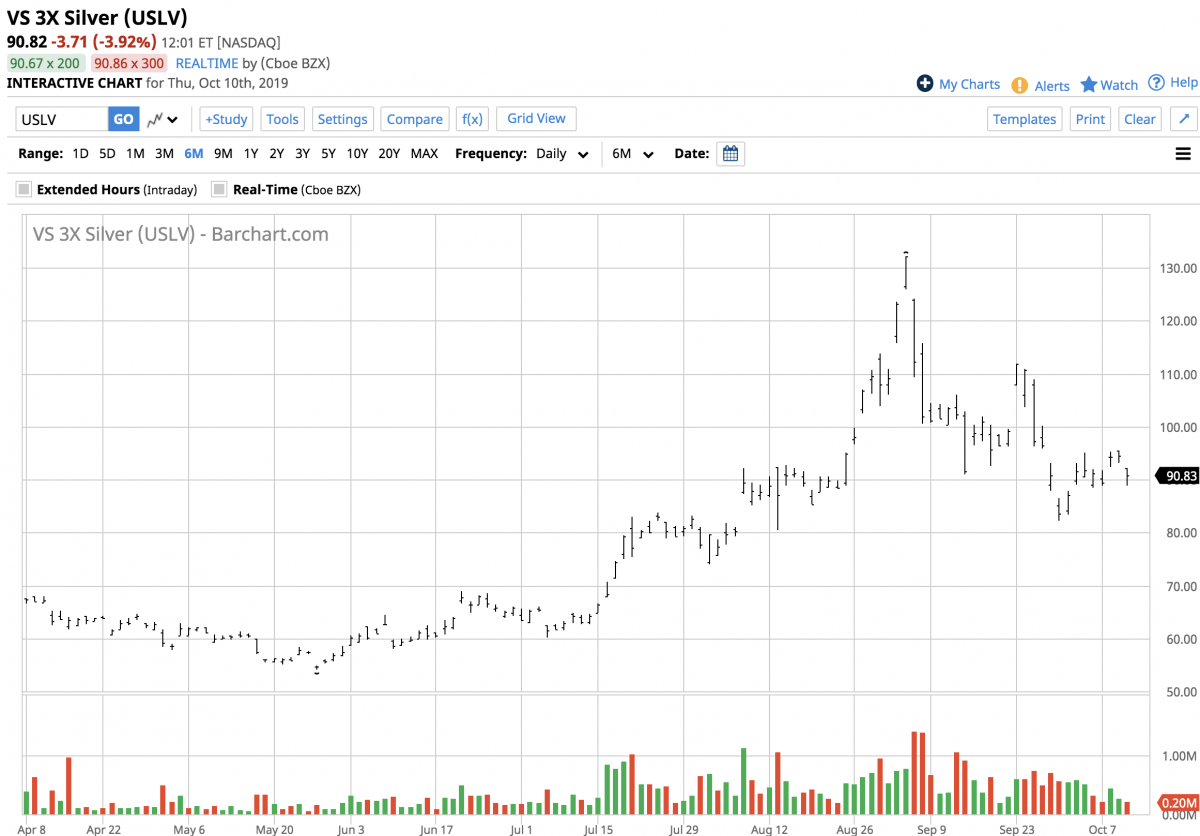Click the "Apr 8" date axis label
The width and height of the screenshot is (1200, 836).
pyautogui.click(x=33, y=829)
